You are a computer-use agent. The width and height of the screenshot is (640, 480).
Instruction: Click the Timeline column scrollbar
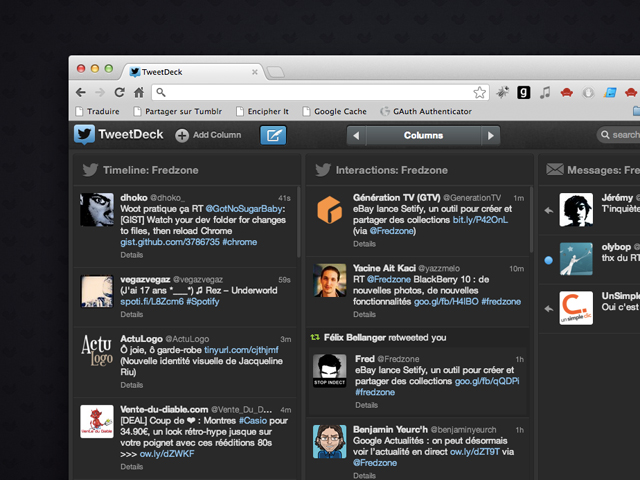(x=298, y=222)
